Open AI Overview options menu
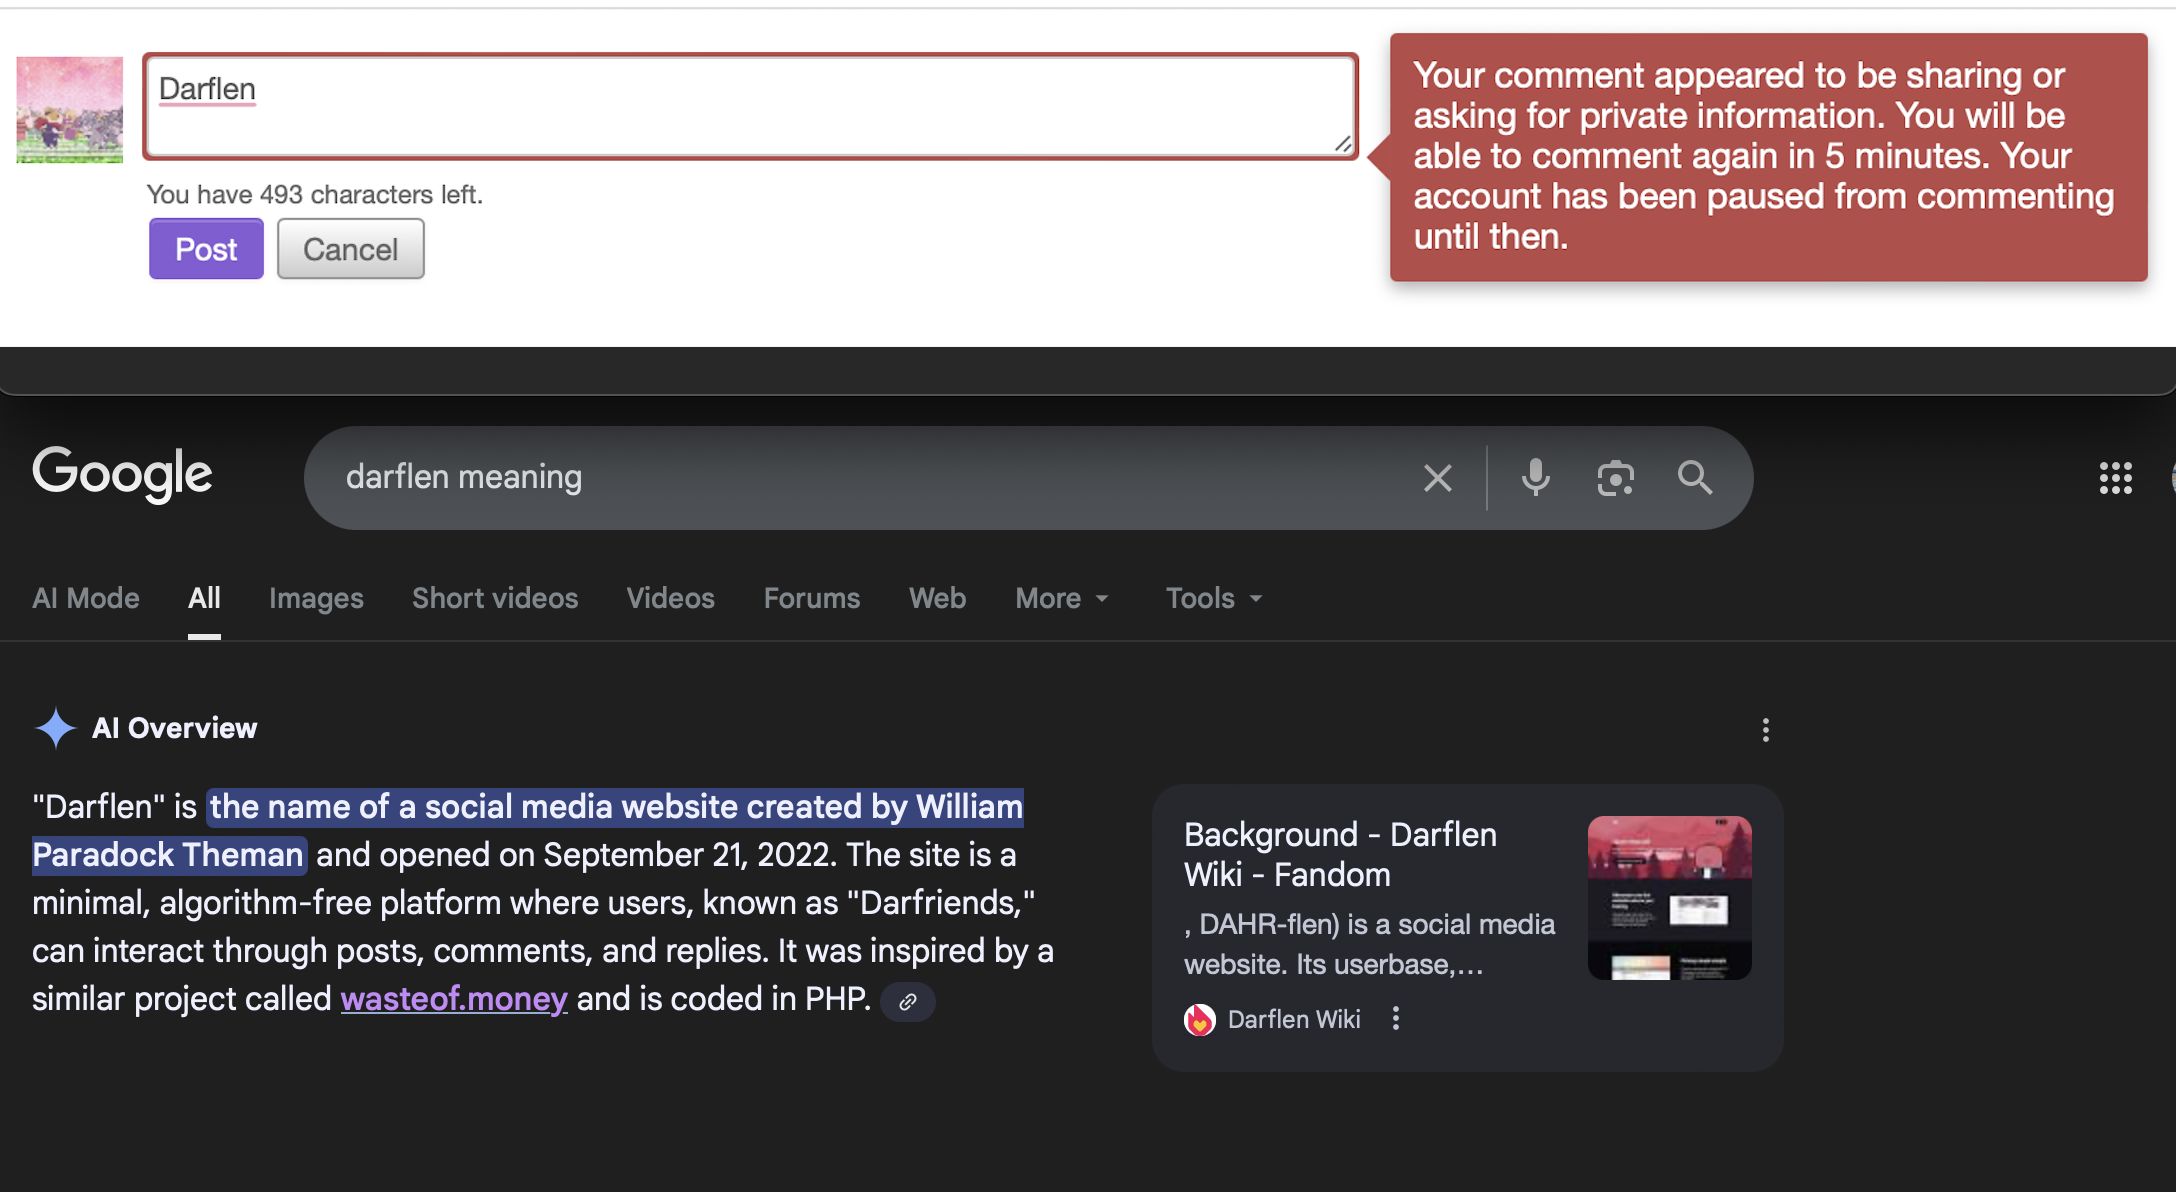 point(1766,730)
